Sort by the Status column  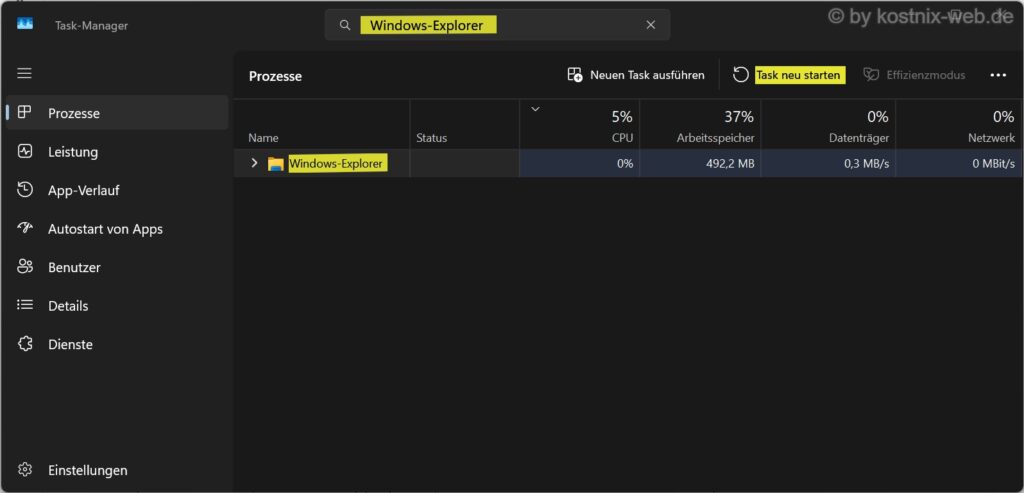click(464, 123)
